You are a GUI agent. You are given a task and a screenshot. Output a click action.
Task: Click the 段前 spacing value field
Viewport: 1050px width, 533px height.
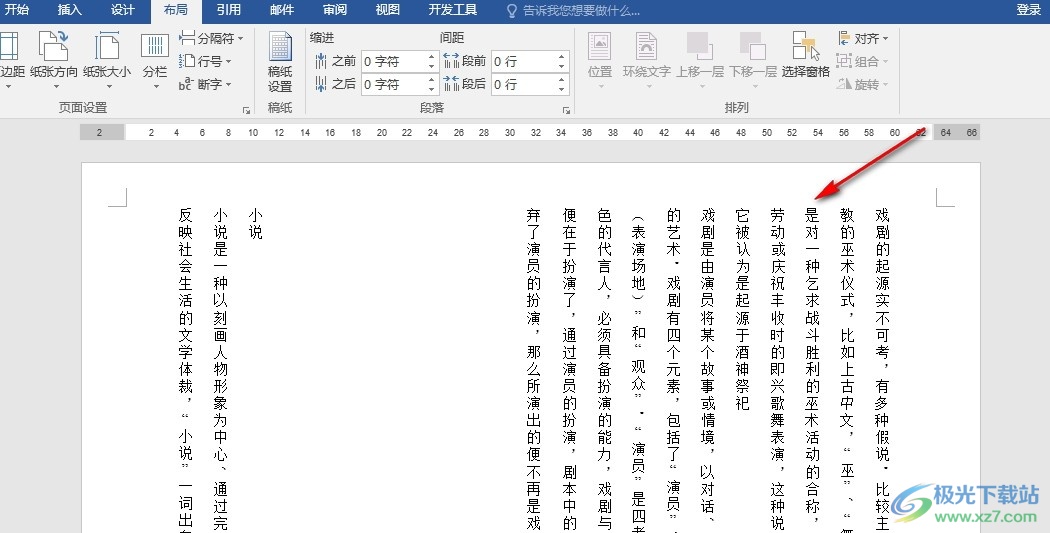(x=524, y=62)
